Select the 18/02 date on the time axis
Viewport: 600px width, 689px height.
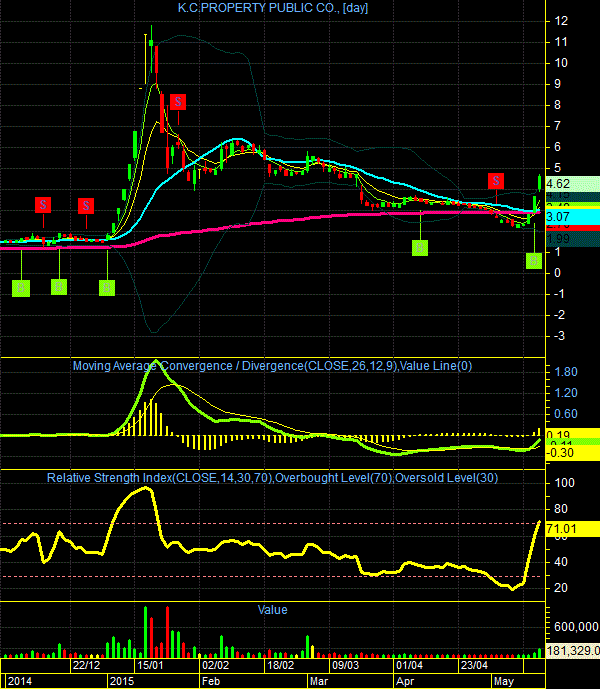(x=280, y=665)
